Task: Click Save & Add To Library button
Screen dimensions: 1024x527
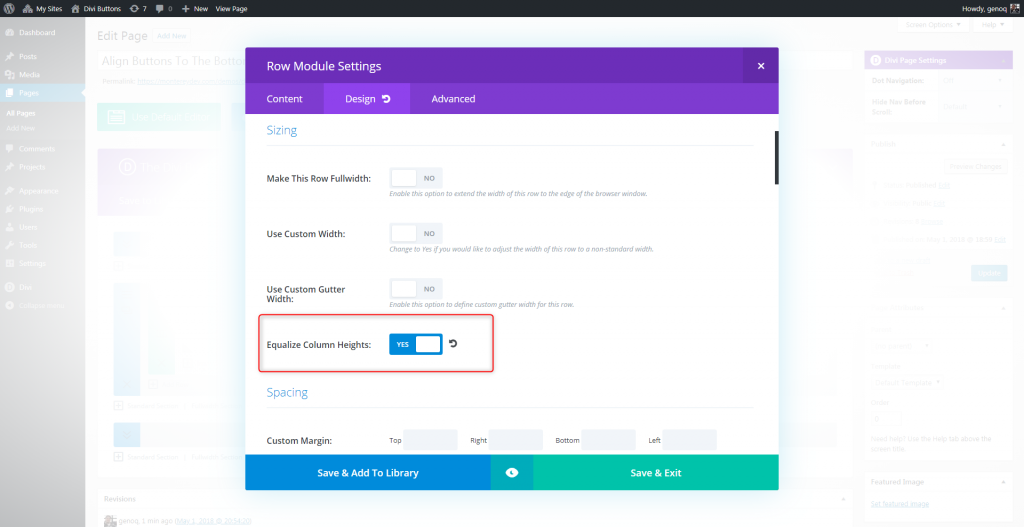Action: tap(368, 473)
